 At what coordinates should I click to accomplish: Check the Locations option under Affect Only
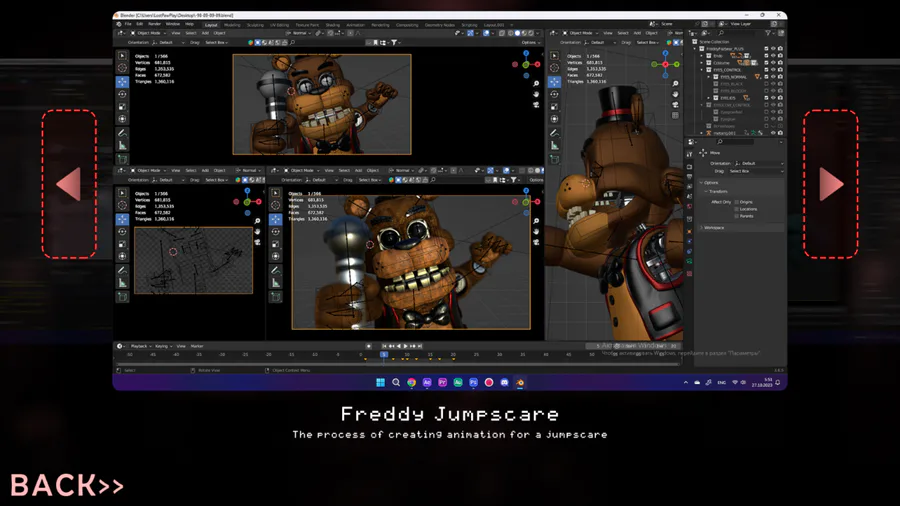[x=736, y=209]
